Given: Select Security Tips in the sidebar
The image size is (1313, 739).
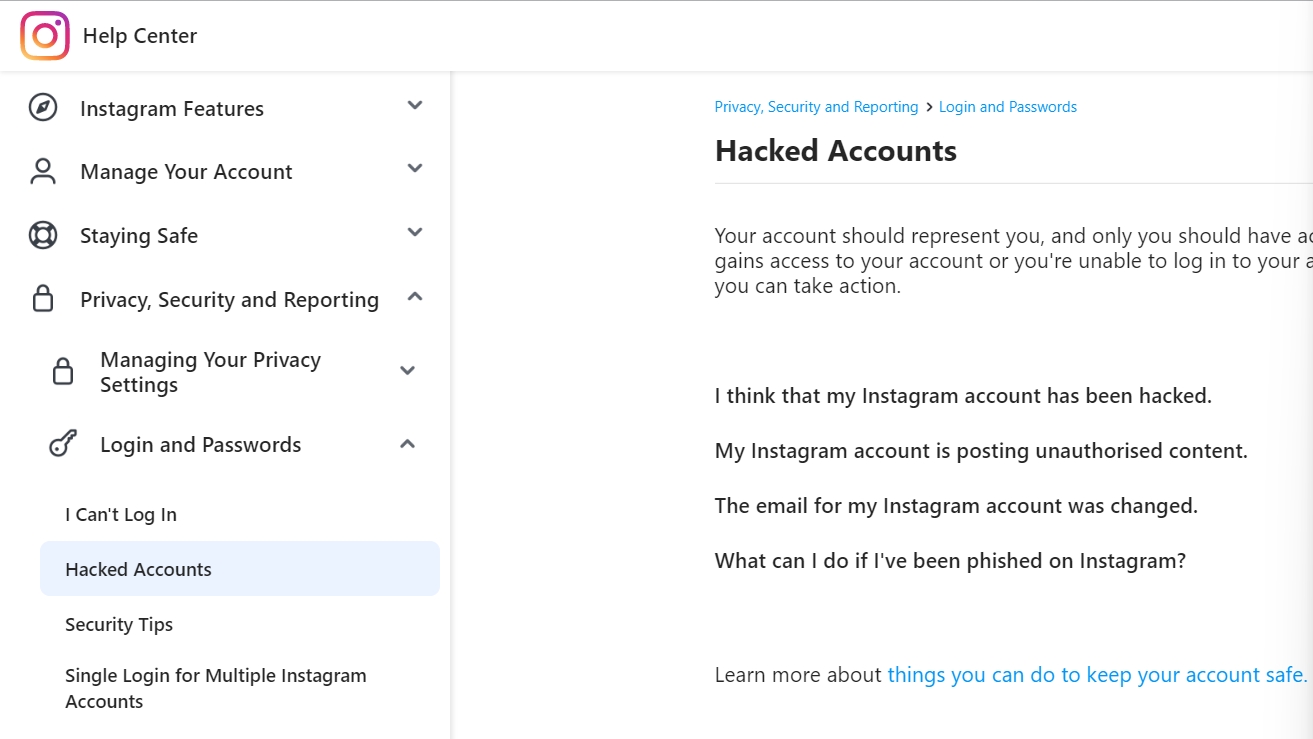Looking at the screenshot, I should 119,625.
